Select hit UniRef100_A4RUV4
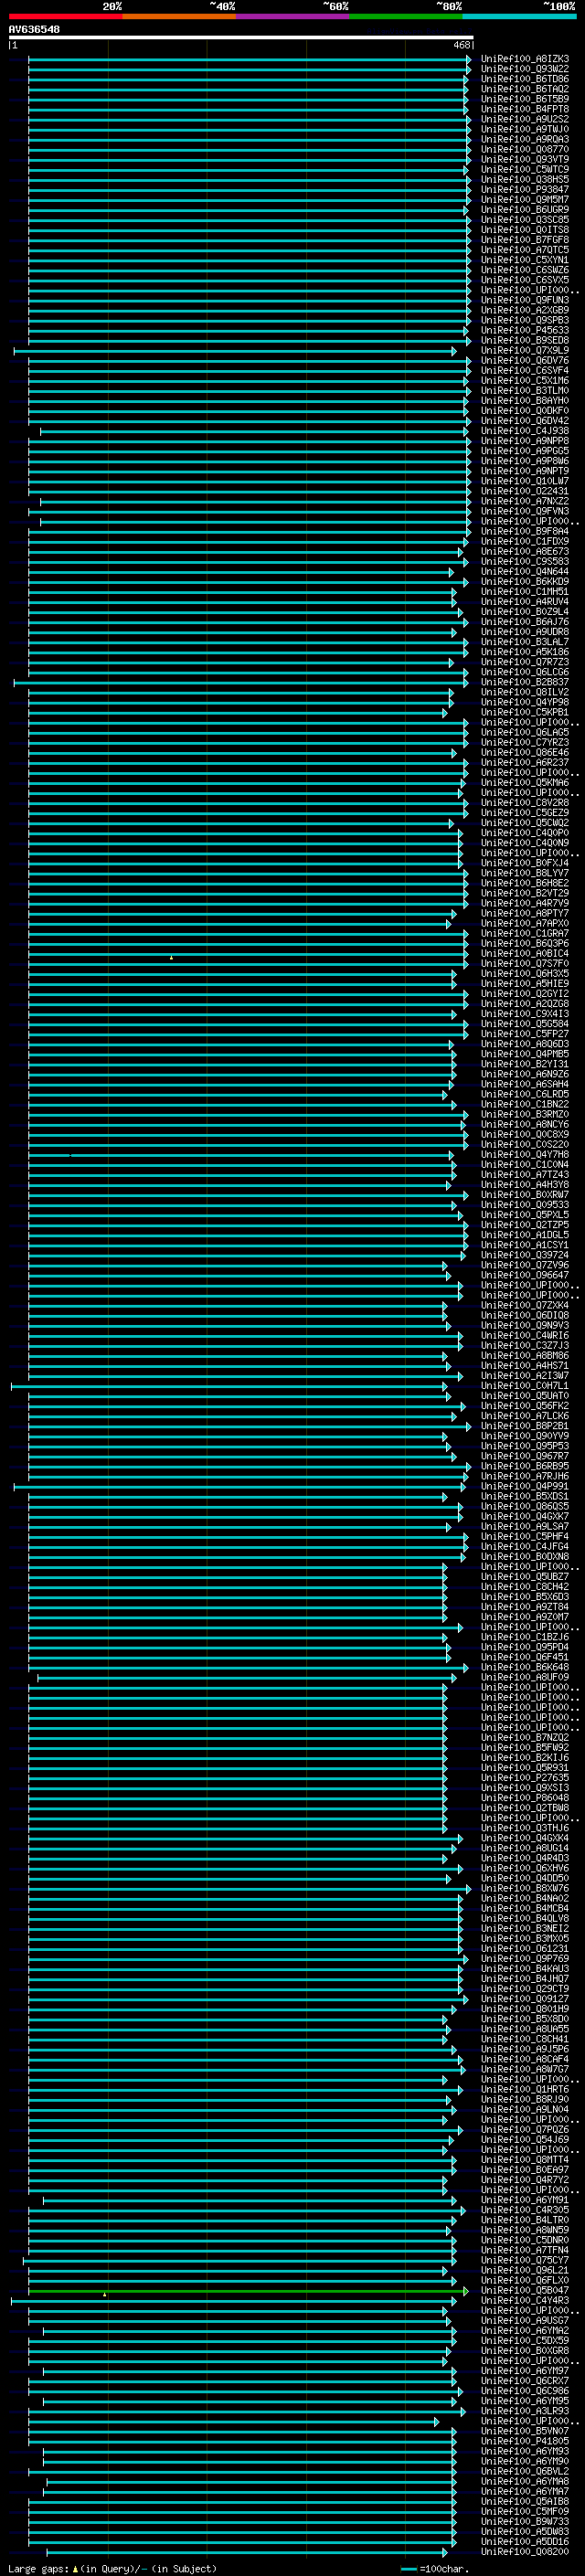The height and width of the screenshot is (2576, 585). coord(525,602)
